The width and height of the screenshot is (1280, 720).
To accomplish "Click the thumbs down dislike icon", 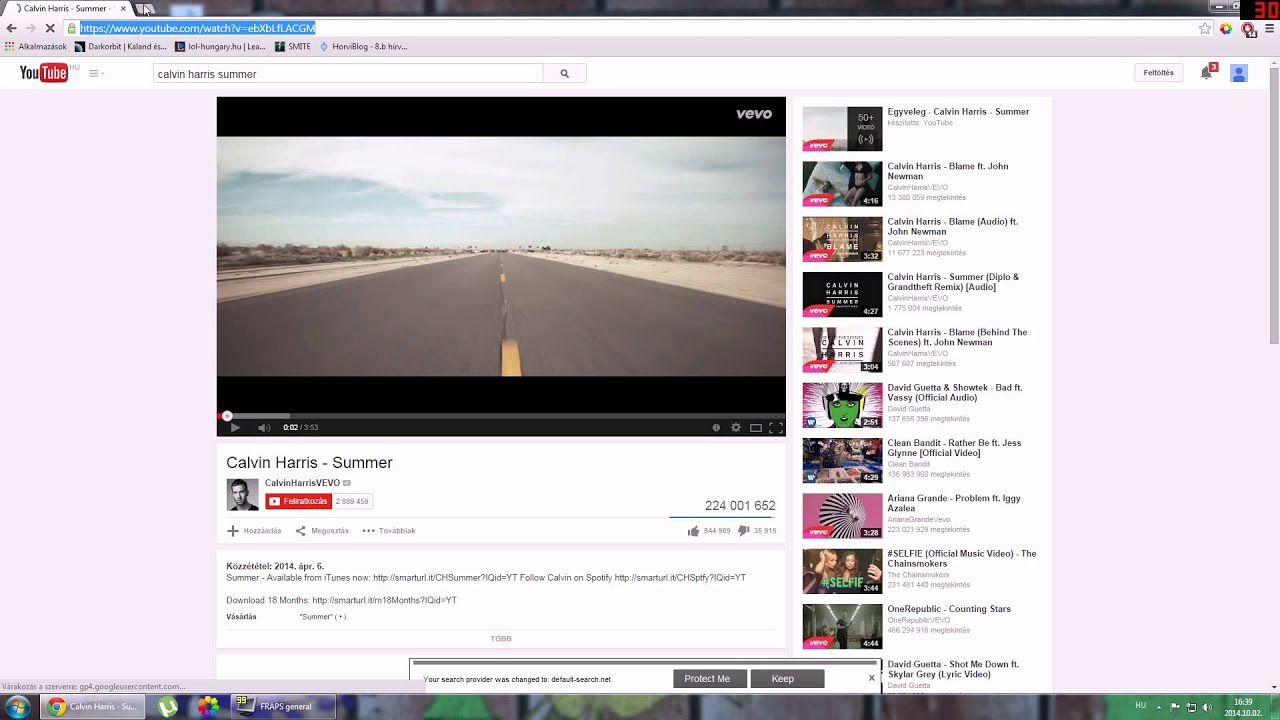I will point(743,531).
